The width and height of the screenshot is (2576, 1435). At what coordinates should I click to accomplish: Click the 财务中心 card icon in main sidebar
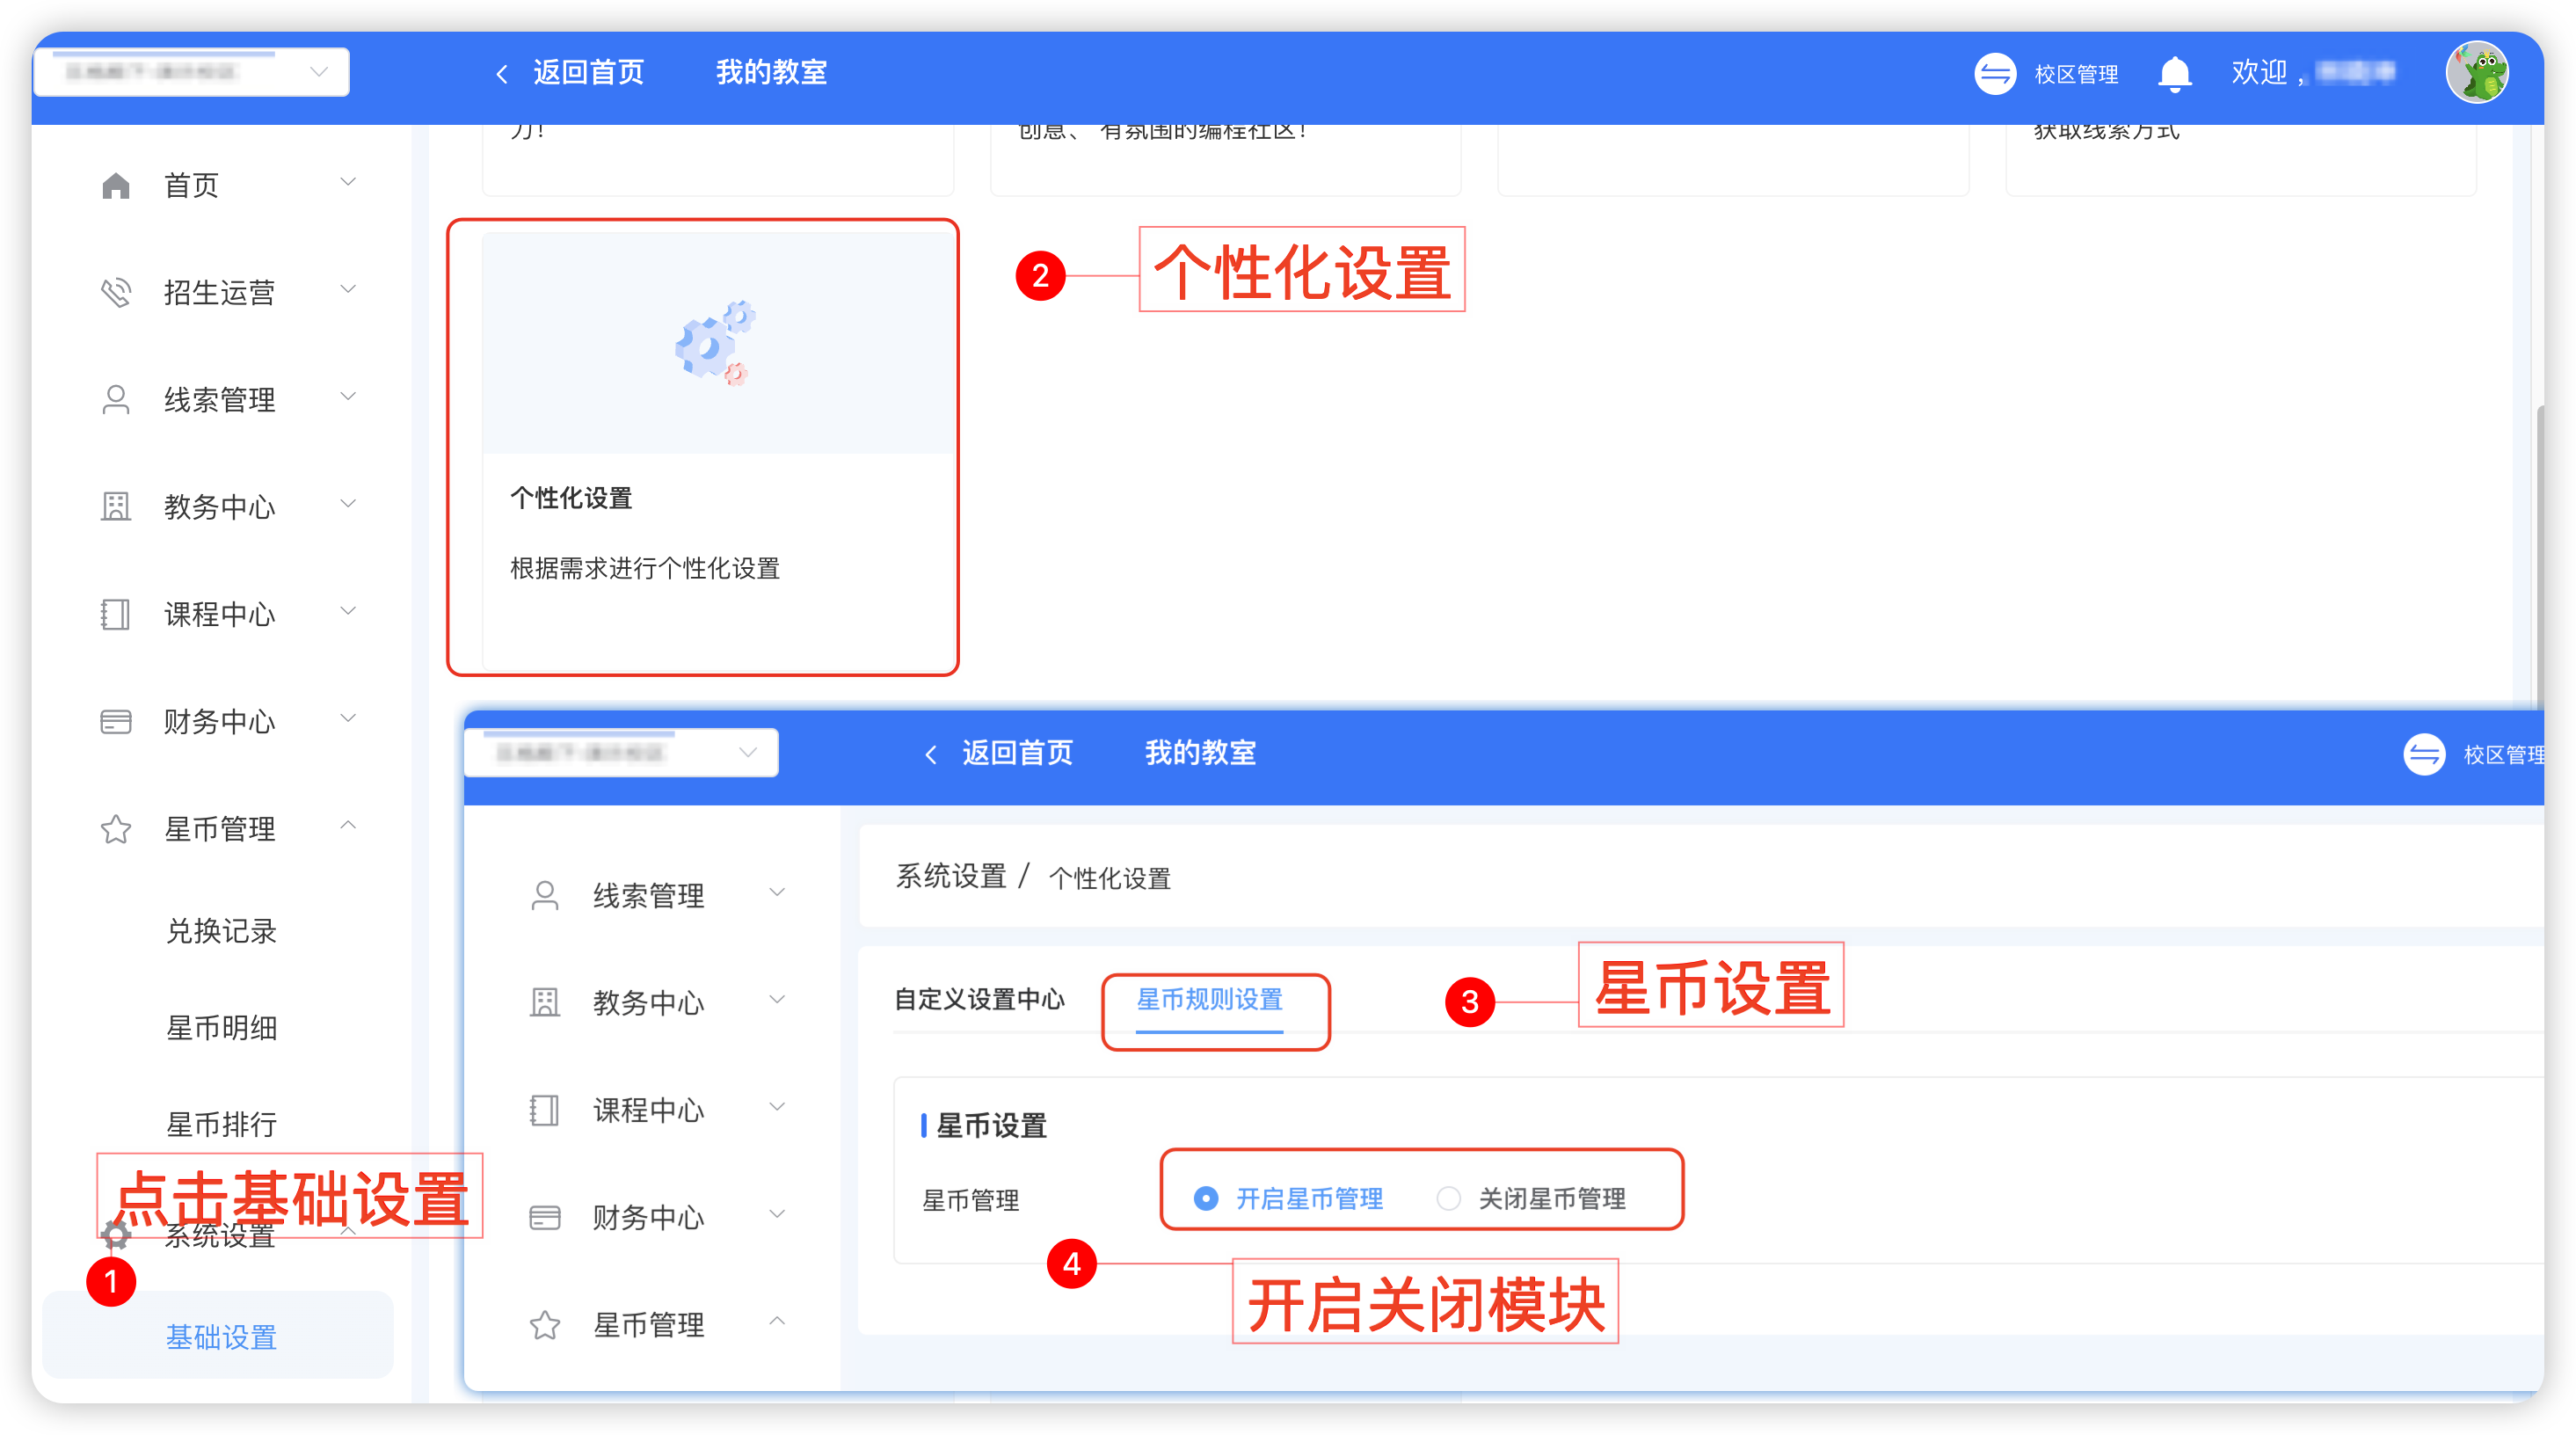click(x=116, y=721)
